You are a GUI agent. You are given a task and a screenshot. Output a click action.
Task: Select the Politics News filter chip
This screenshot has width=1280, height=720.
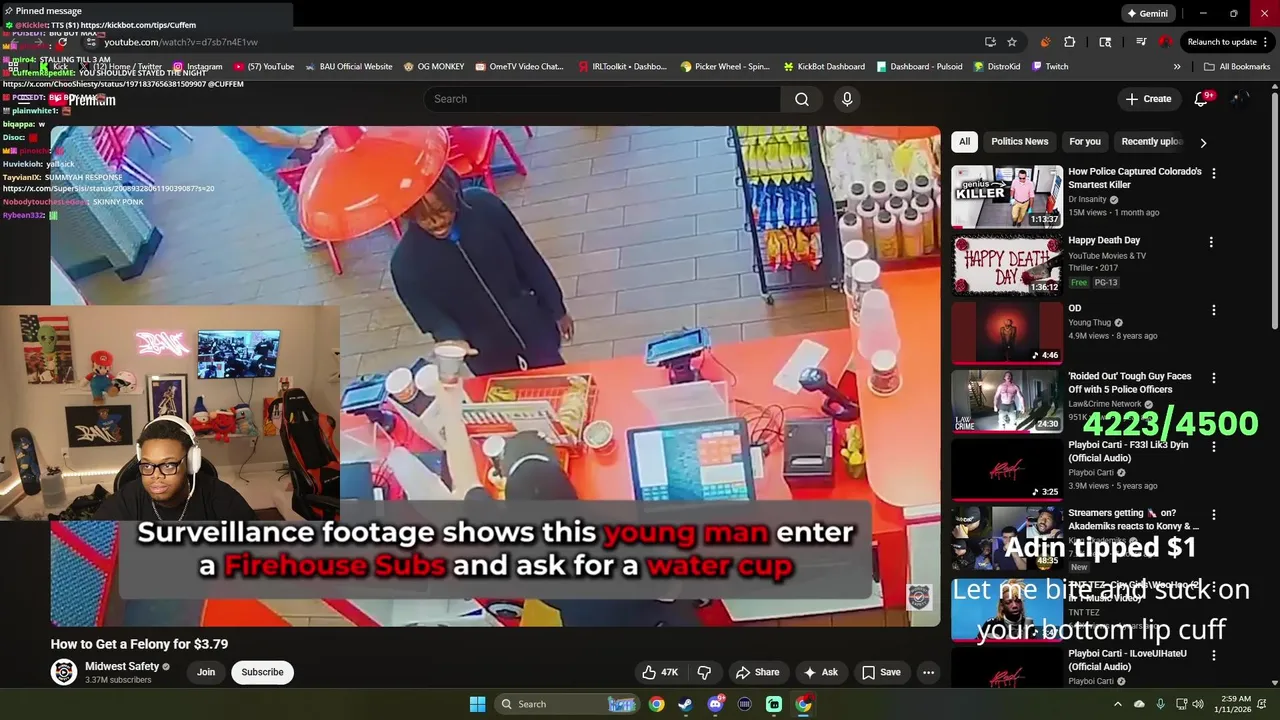(x=1019, y=142)
